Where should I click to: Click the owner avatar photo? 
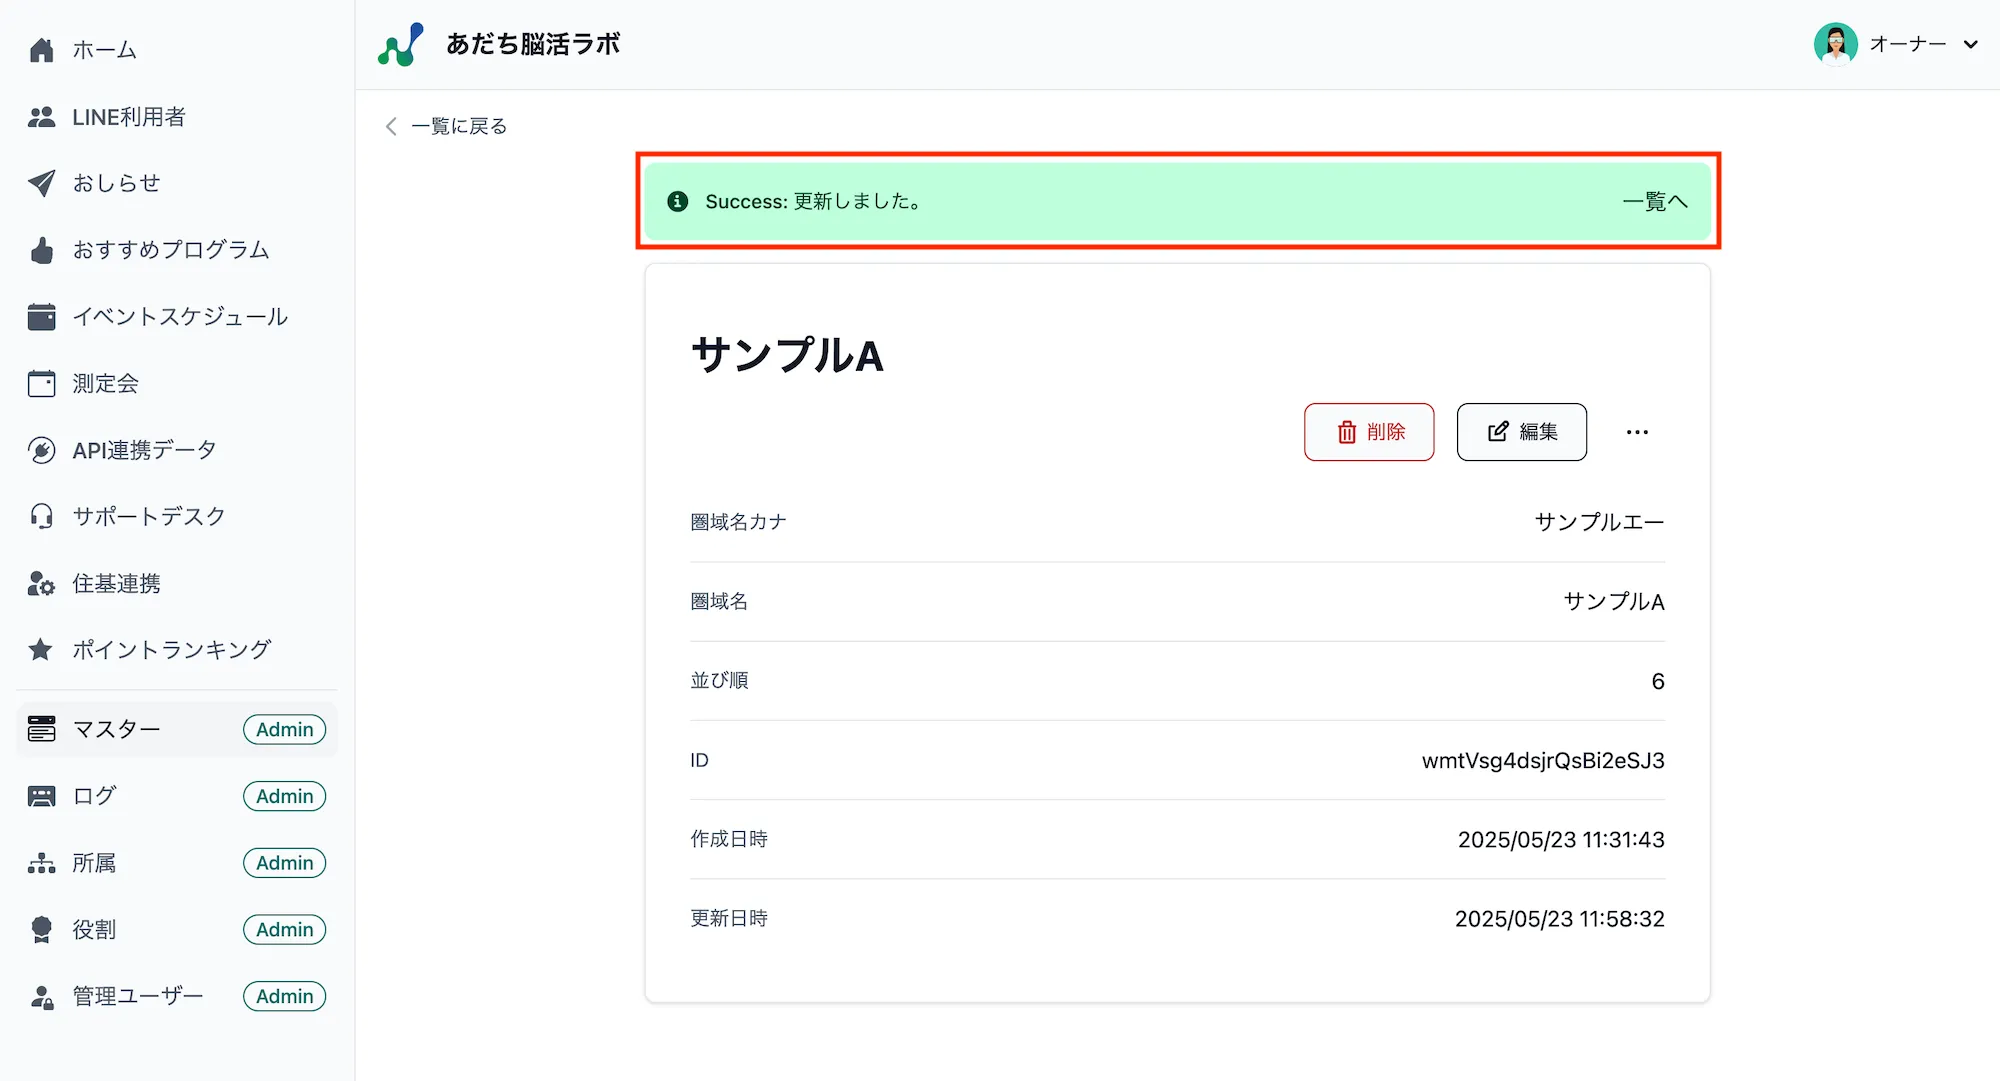coord(1836,44)
